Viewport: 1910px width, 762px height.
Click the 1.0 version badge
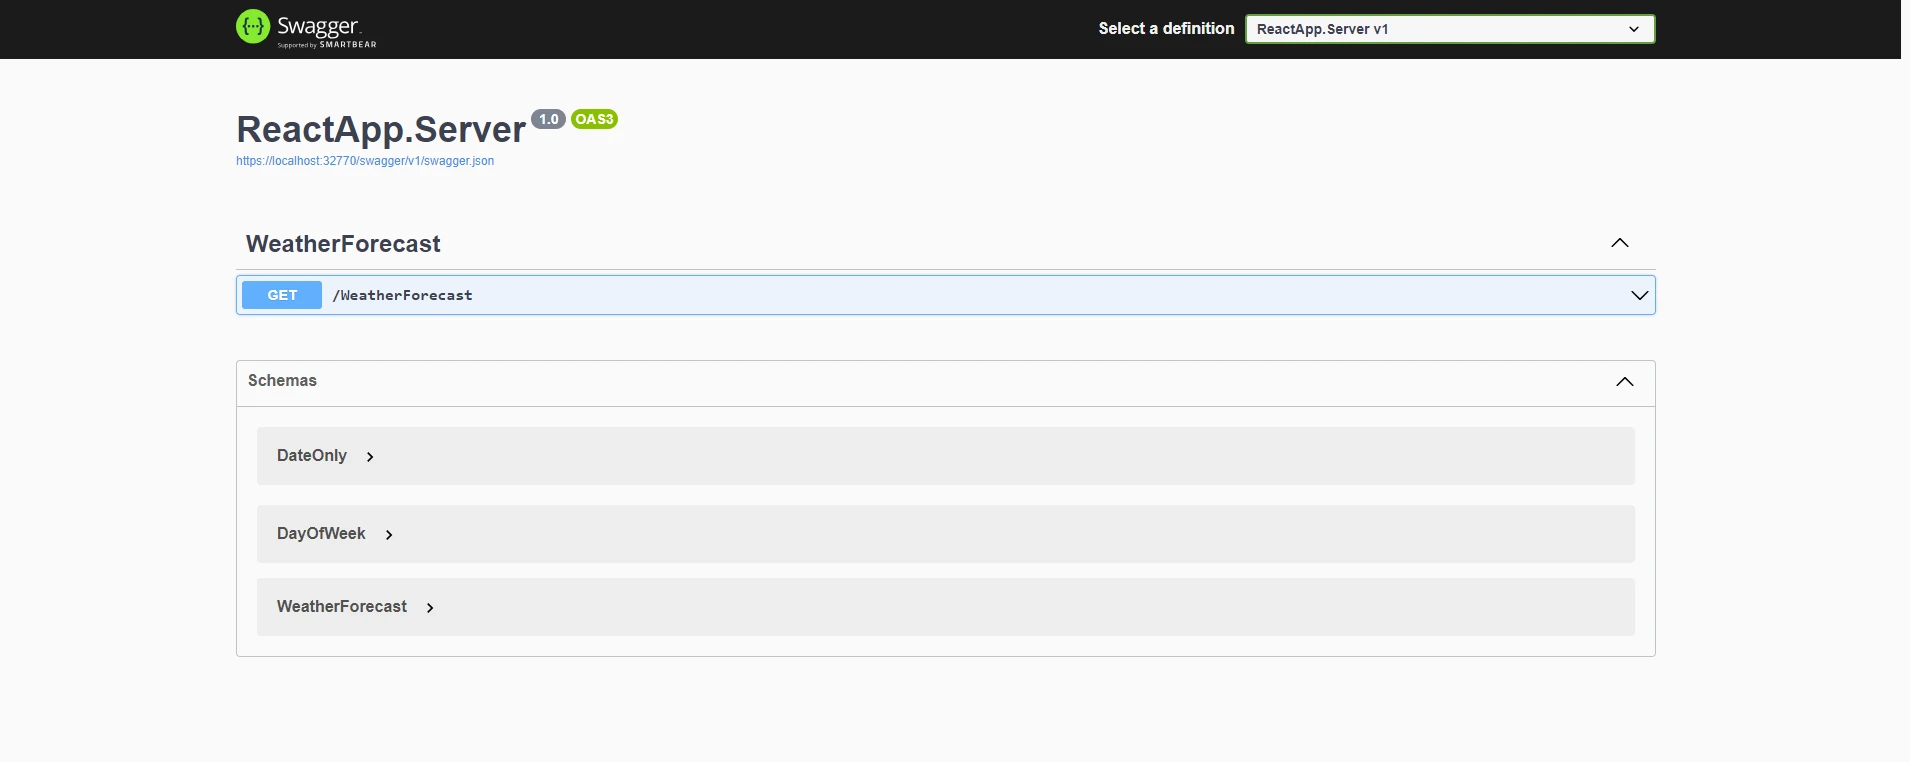(x=548, y=119)
